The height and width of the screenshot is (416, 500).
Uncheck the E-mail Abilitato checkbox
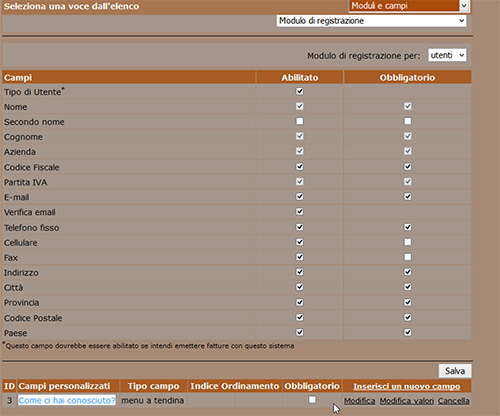point(300,197)
